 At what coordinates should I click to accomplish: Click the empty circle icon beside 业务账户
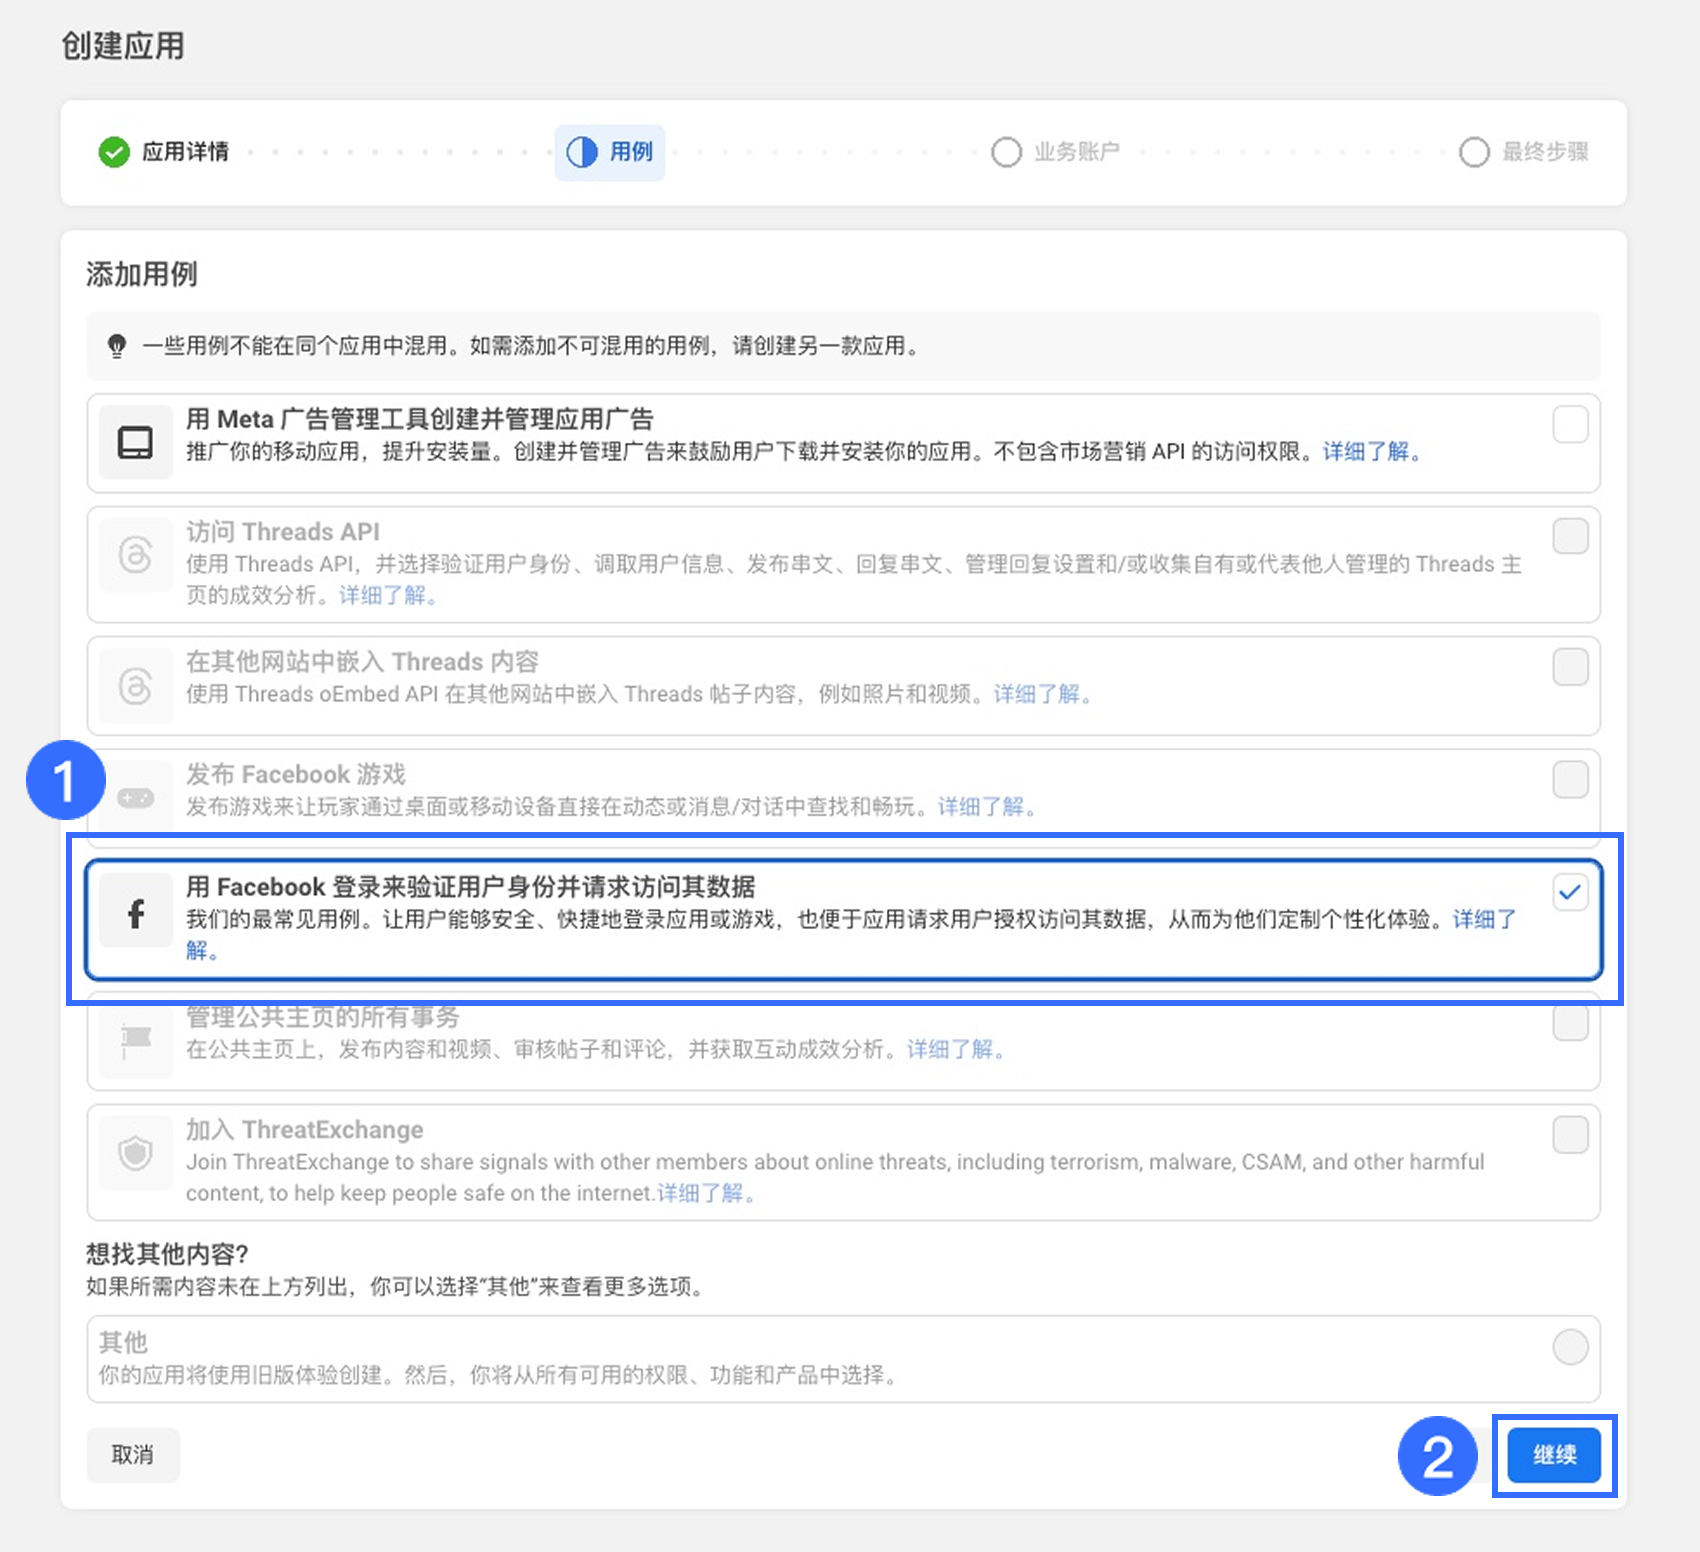click(x=1006, y=152)
